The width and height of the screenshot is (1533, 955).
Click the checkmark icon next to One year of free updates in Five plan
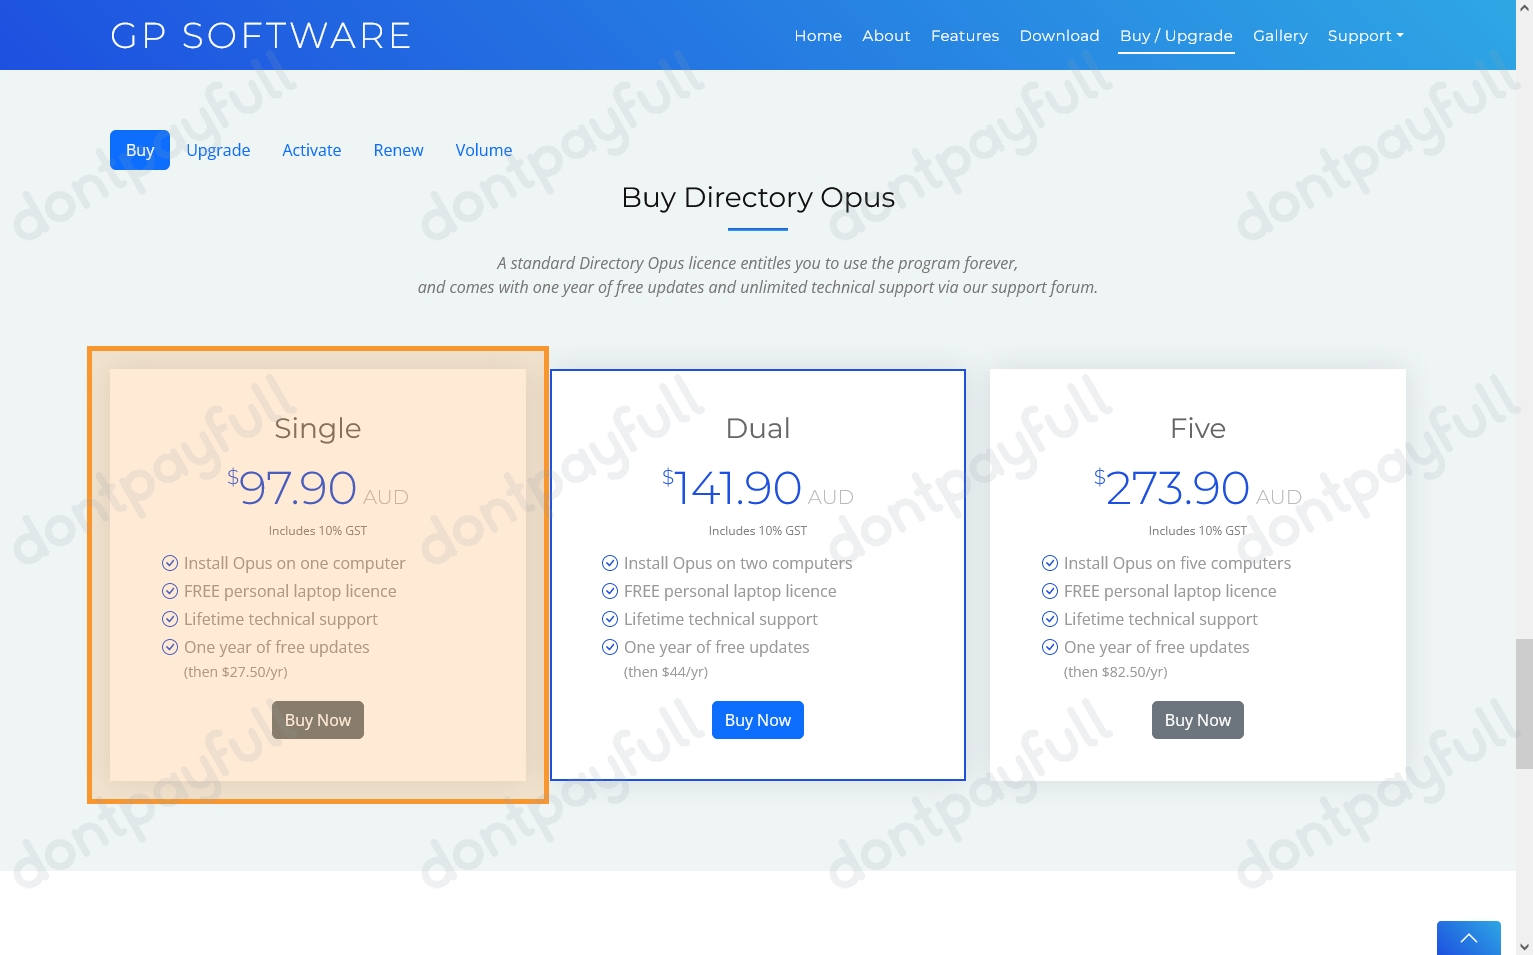1050,647
